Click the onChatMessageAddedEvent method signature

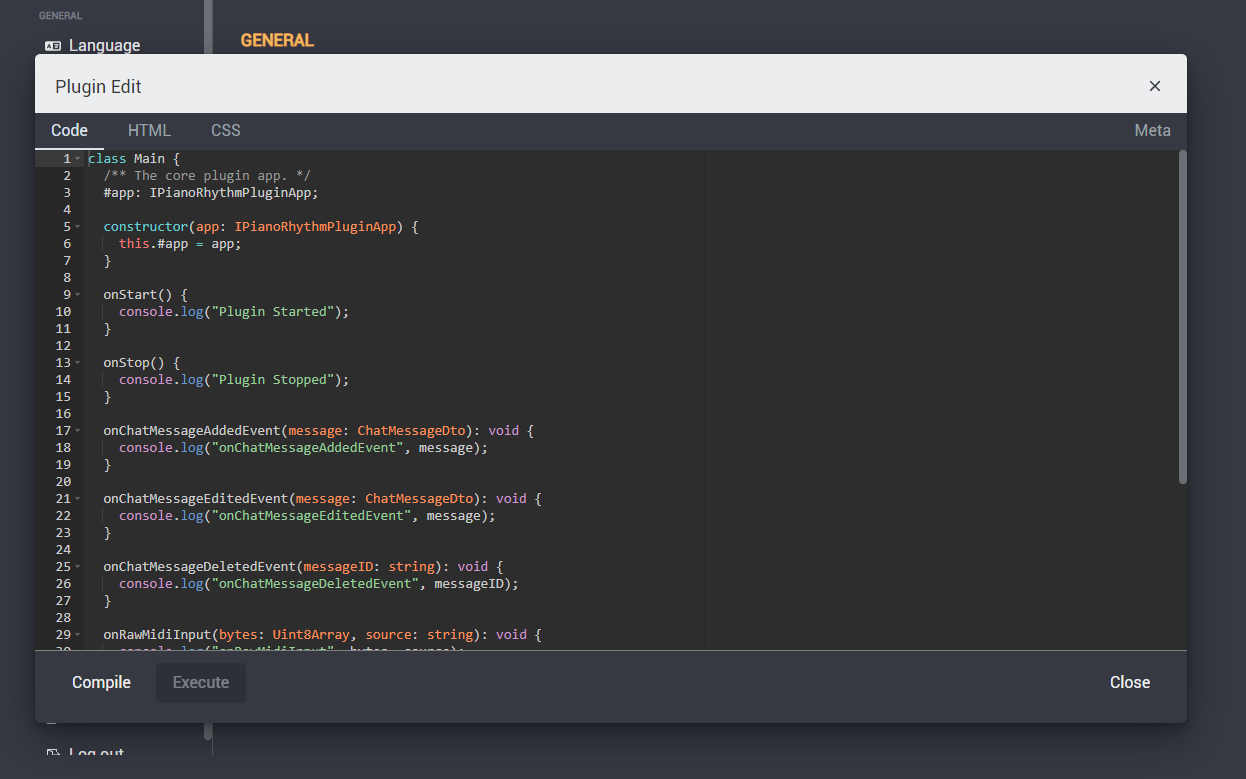coord(319,431)
